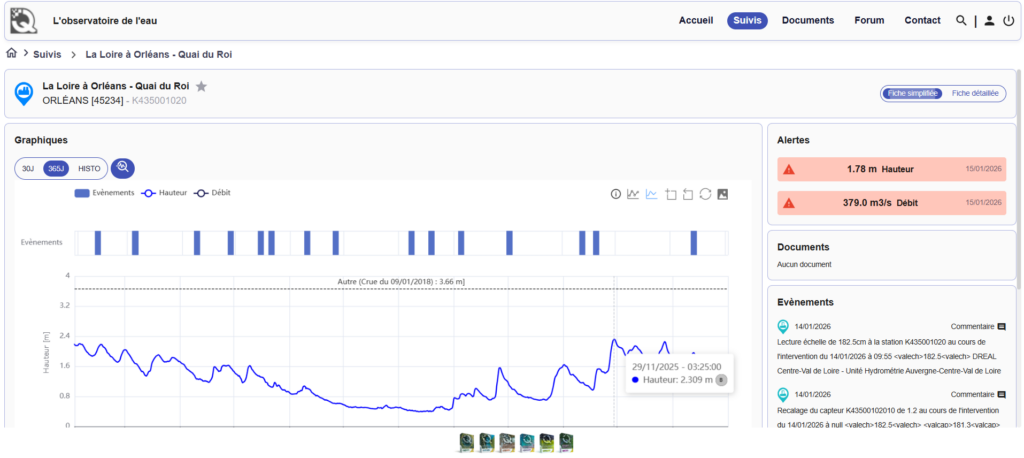This screenshot has height=458, width=1024.
Task: Switch to Fiche détaillée view
Action: (x=974, y=93)
